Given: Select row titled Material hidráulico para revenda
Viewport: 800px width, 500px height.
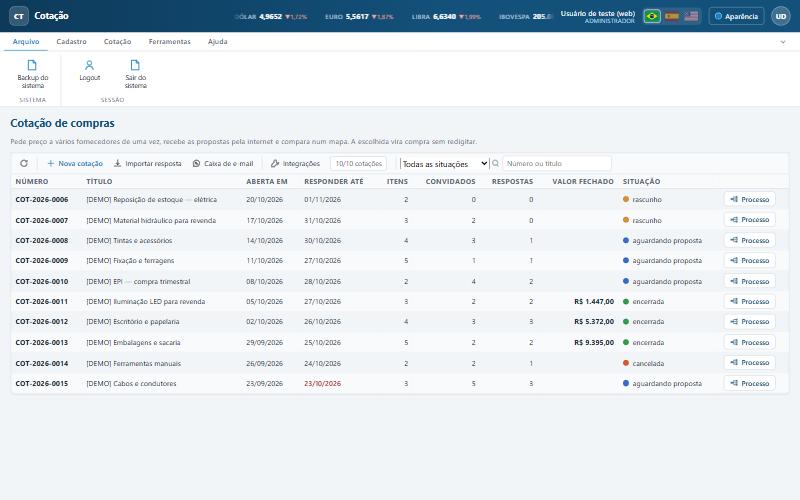Looking at the screenshot, I should point(399,220).
